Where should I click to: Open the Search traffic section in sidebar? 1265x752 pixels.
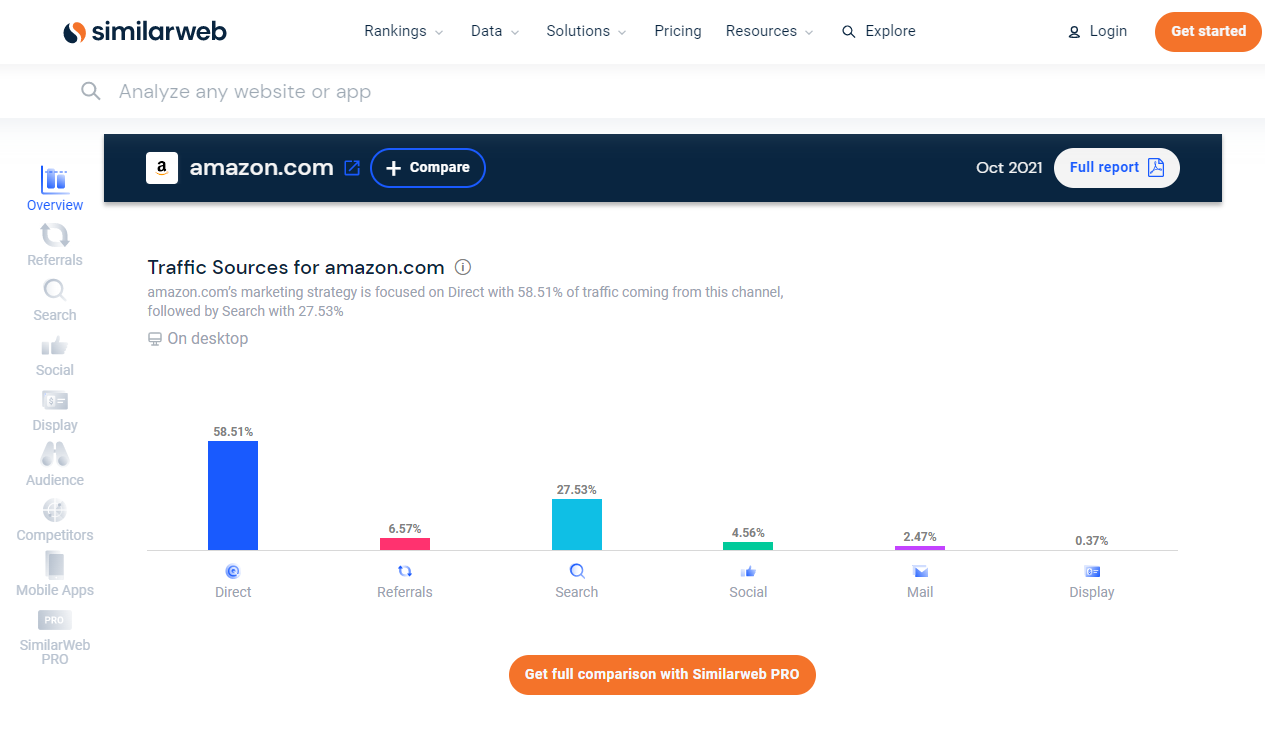(x=54, y=300)
